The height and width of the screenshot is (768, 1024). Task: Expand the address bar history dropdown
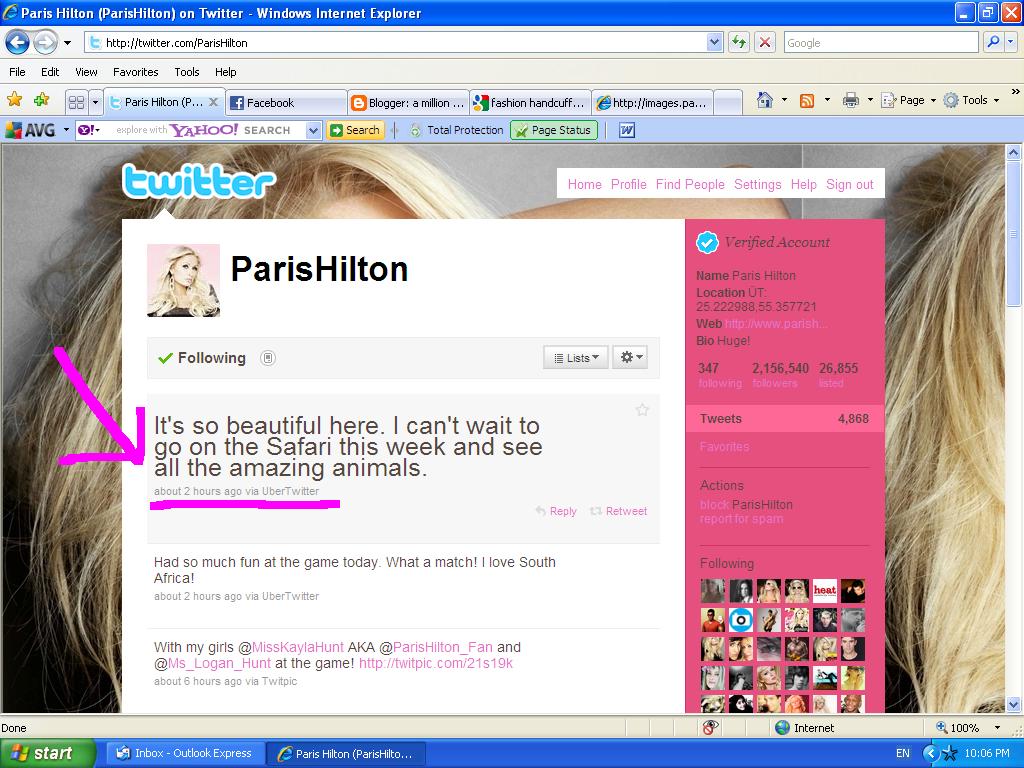click(714, 42)
